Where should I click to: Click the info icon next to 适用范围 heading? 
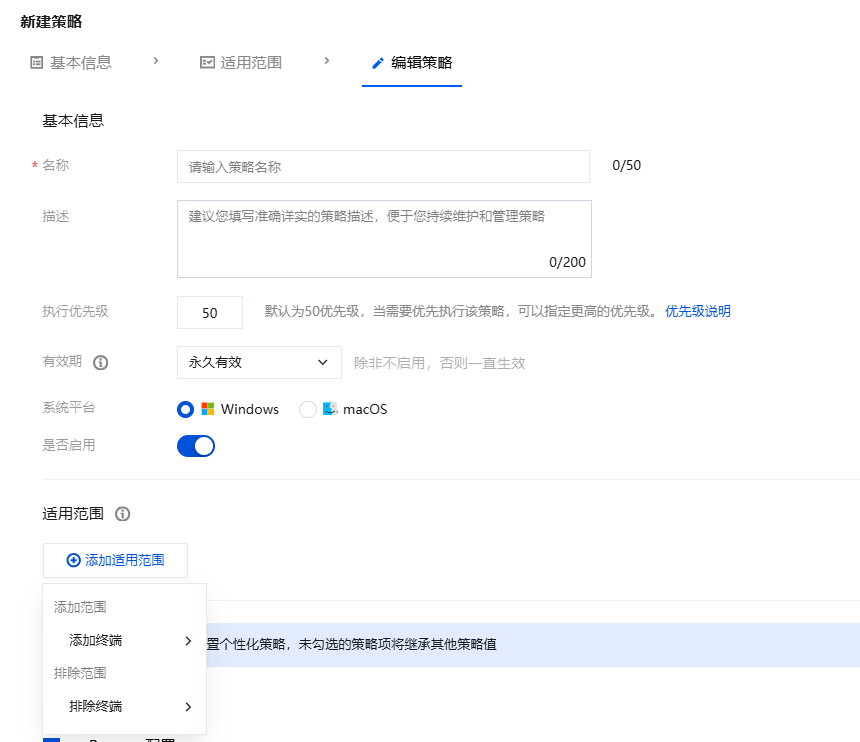(x=123, y=514)
